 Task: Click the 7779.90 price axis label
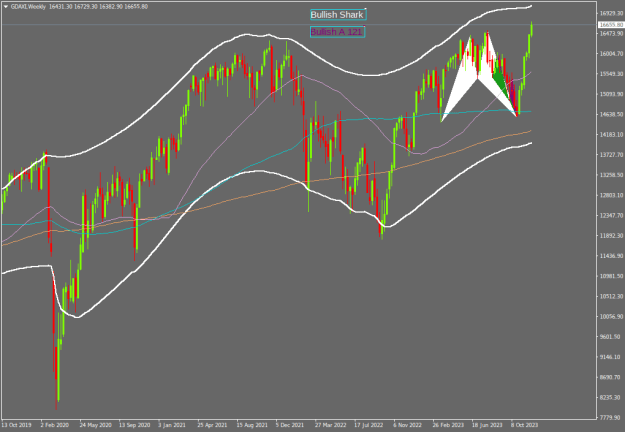610,418
